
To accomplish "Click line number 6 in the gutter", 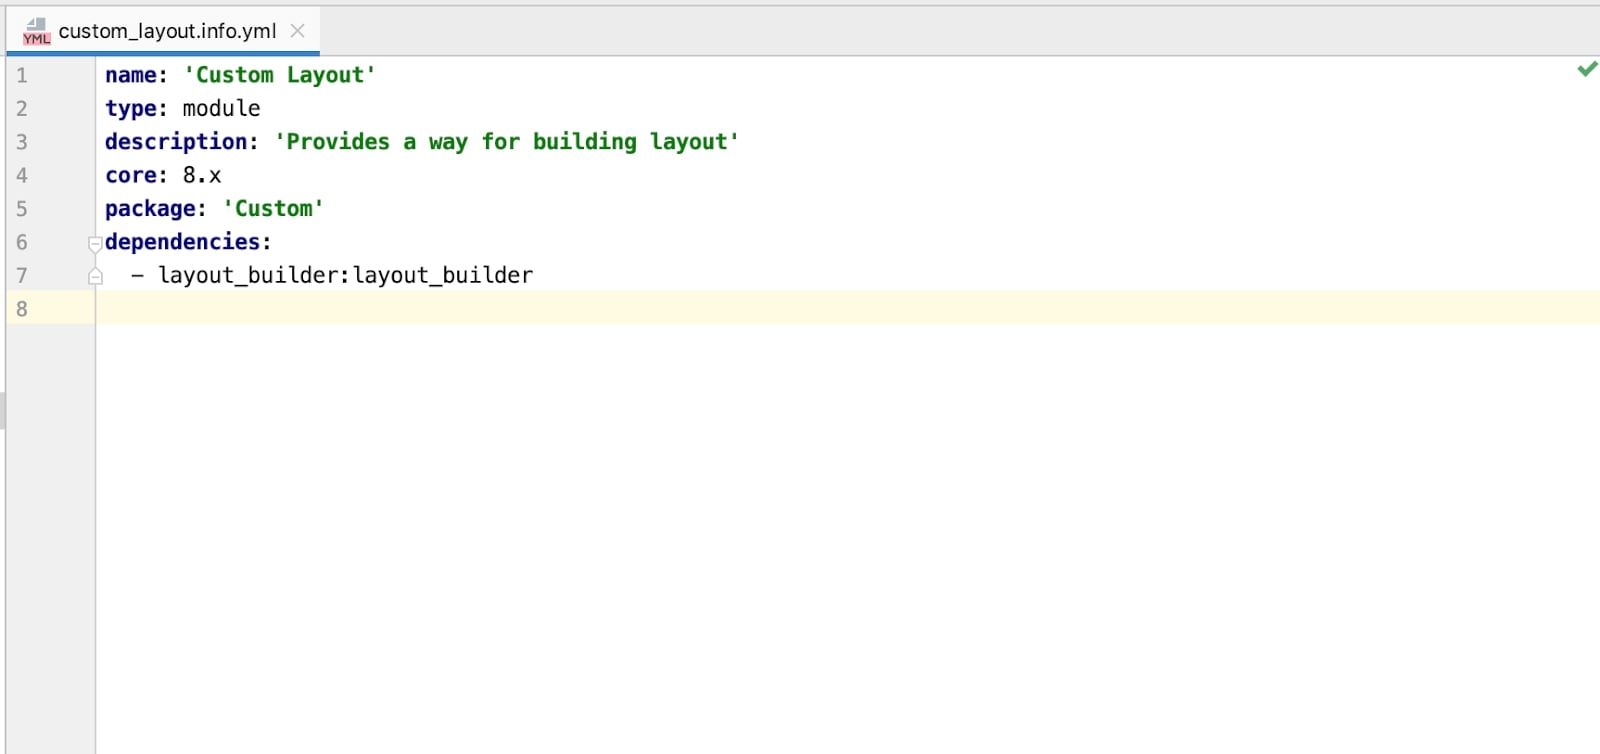I will 22,242.
